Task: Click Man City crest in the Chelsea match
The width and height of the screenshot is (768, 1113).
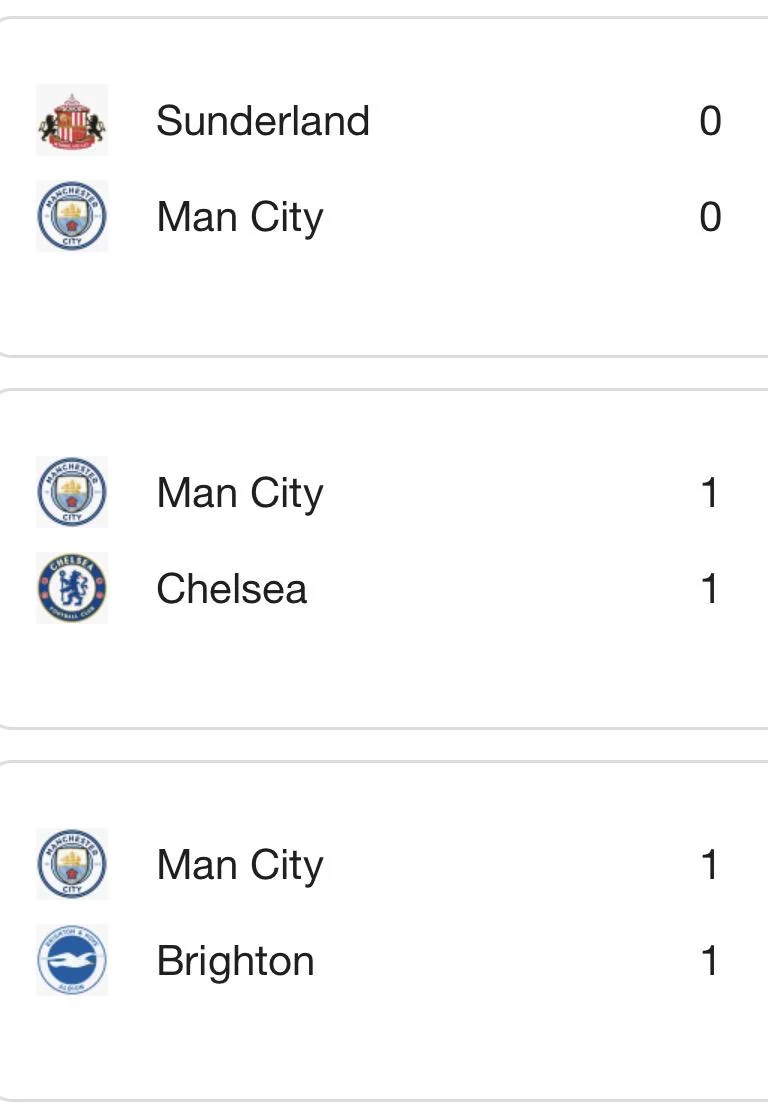Action: [x=72, y=493]
